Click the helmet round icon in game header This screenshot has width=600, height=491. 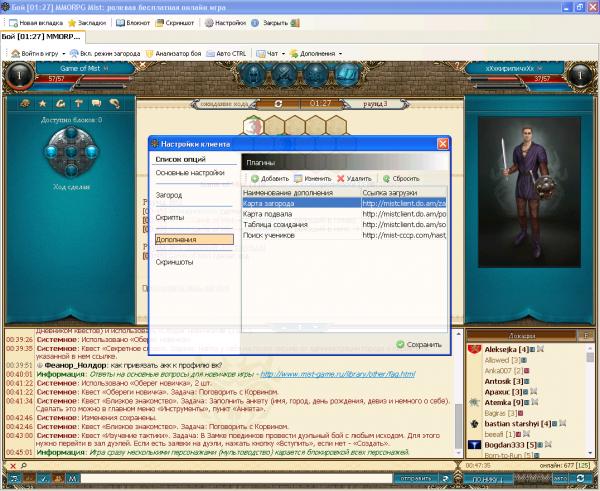coord(253,74)
